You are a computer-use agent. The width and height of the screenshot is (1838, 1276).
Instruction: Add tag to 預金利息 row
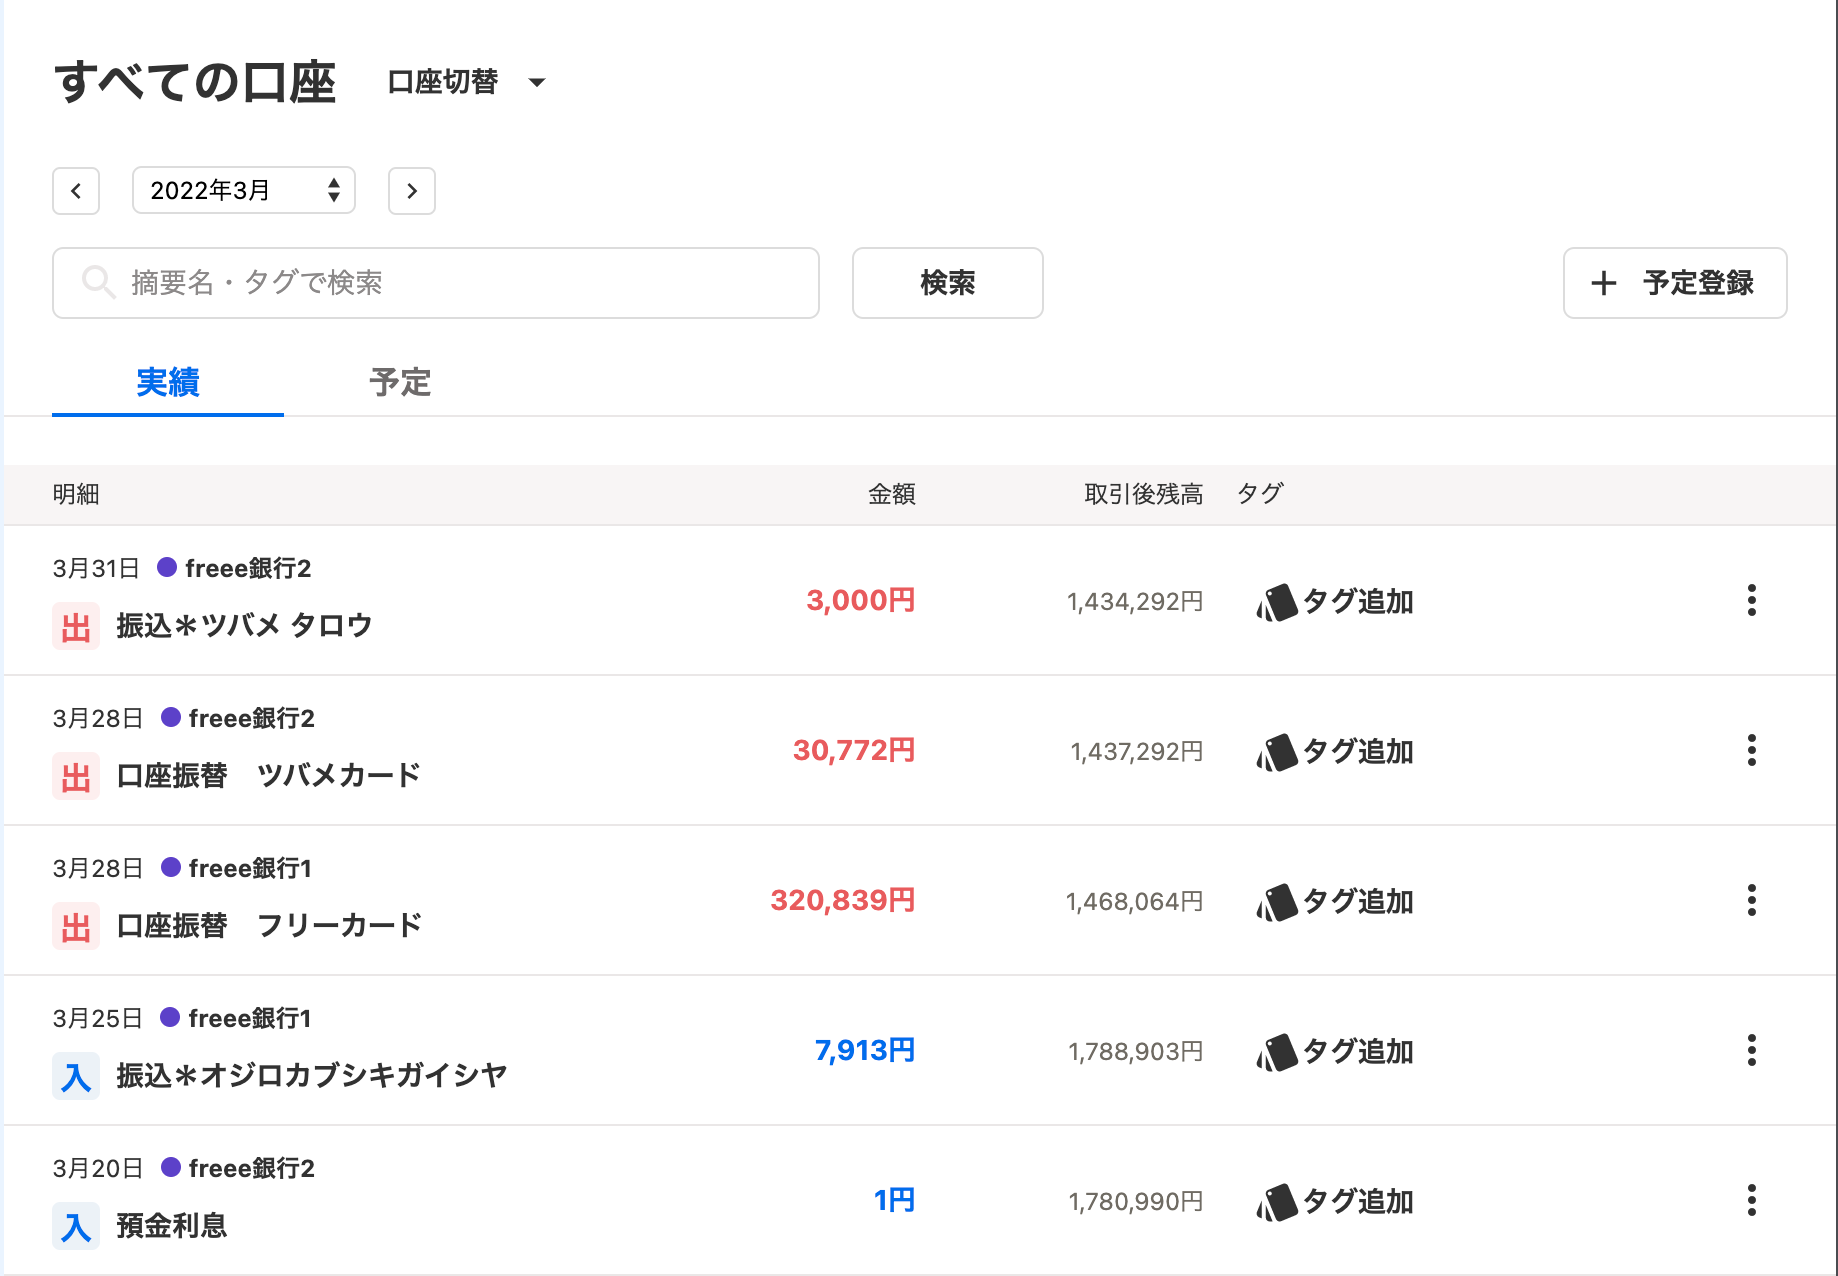[x=1335, y=1202]
